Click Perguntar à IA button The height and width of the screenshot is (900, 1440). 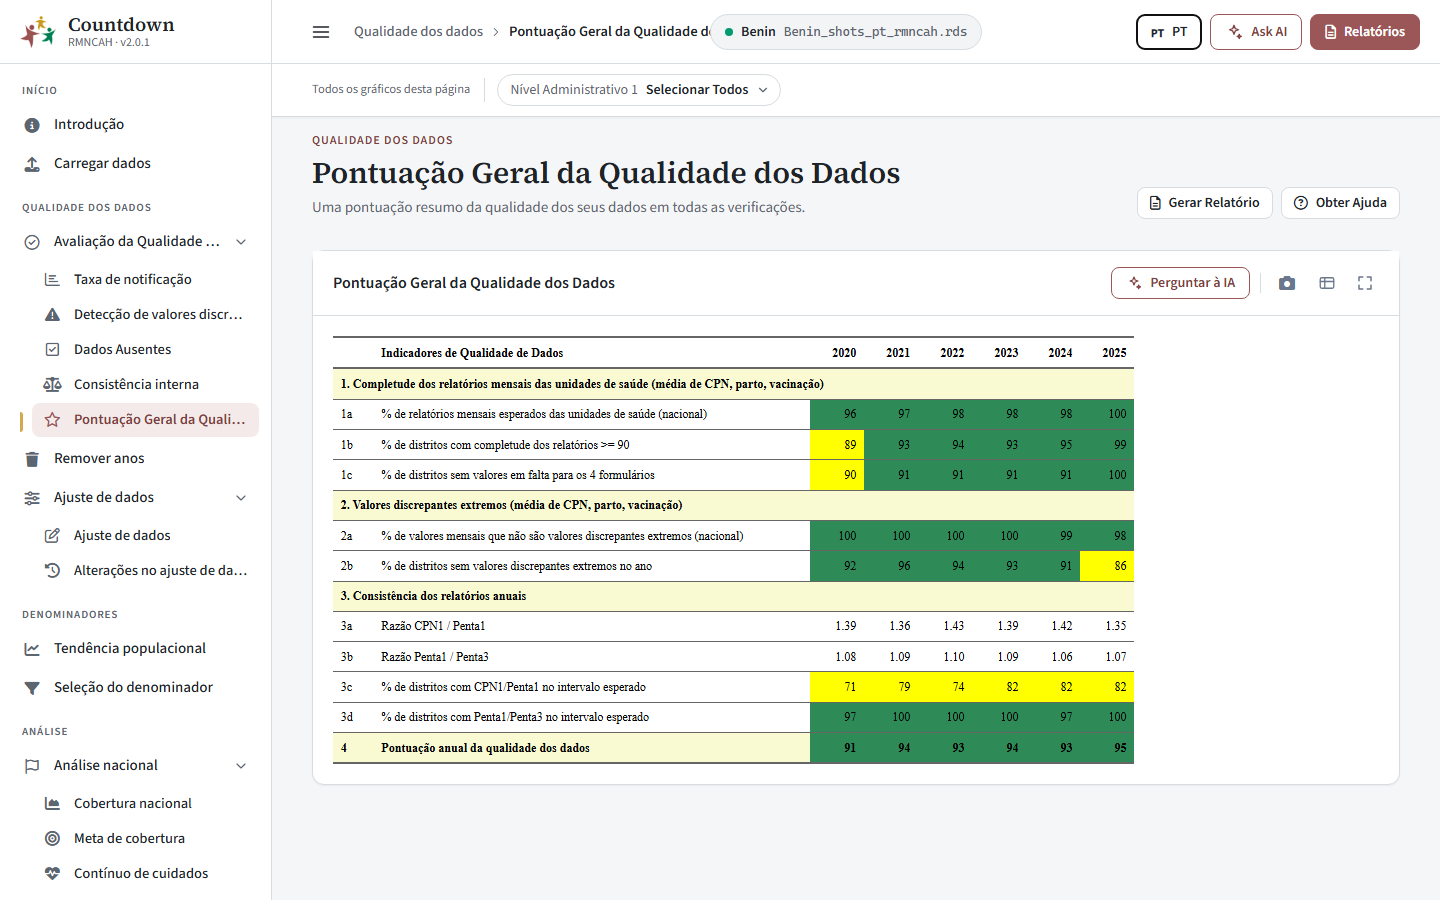pyautogui.click(x=1180, y=283)
